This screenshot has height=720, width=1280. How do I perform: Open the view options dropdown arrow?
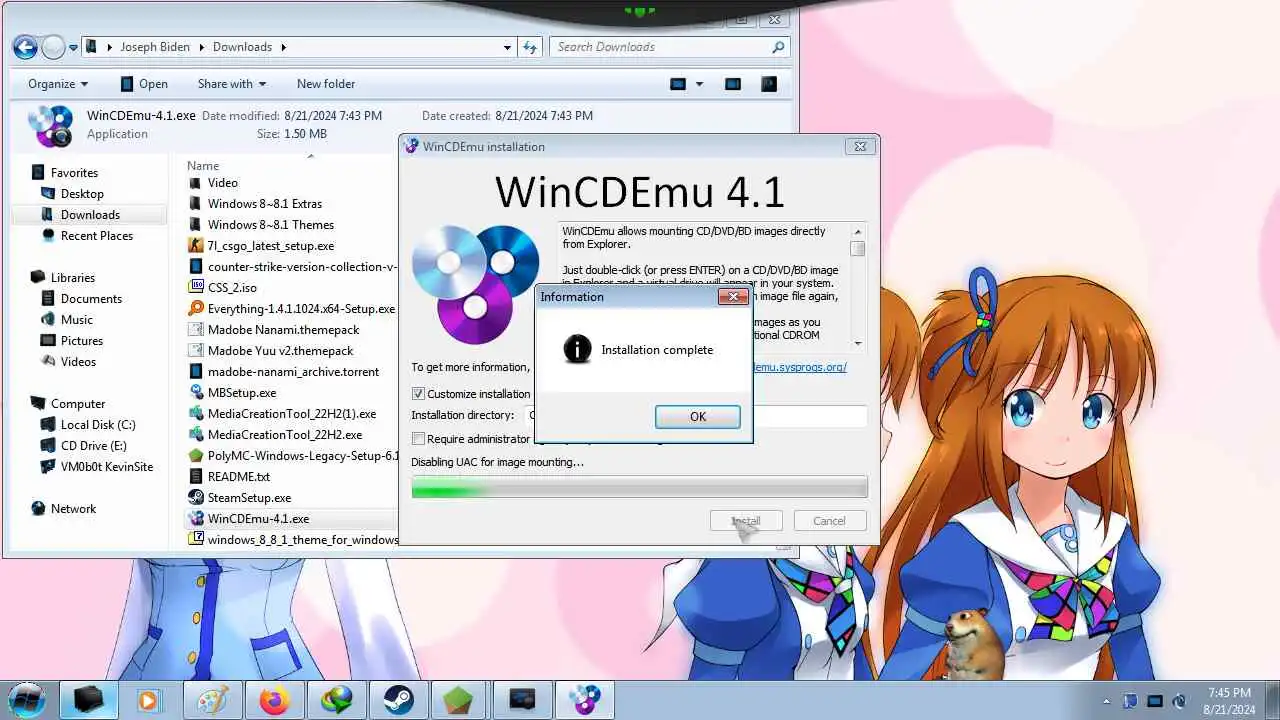pos(699,84)
